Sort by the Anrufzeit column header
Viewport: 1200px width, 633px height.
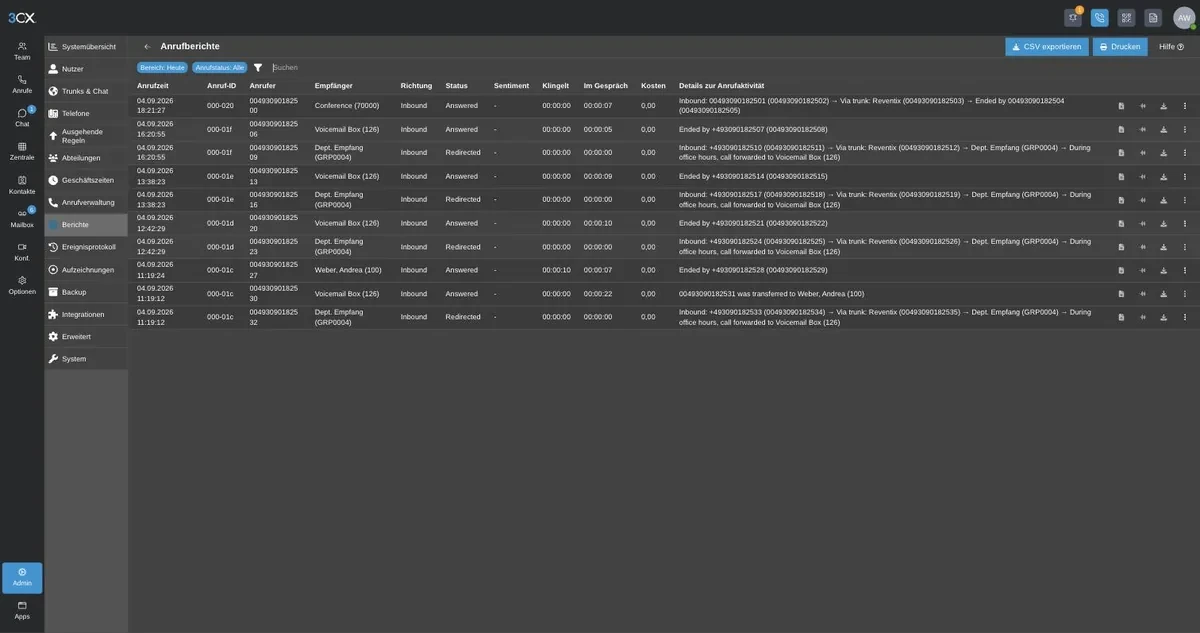pyautogui.click(x=153, y=86)
